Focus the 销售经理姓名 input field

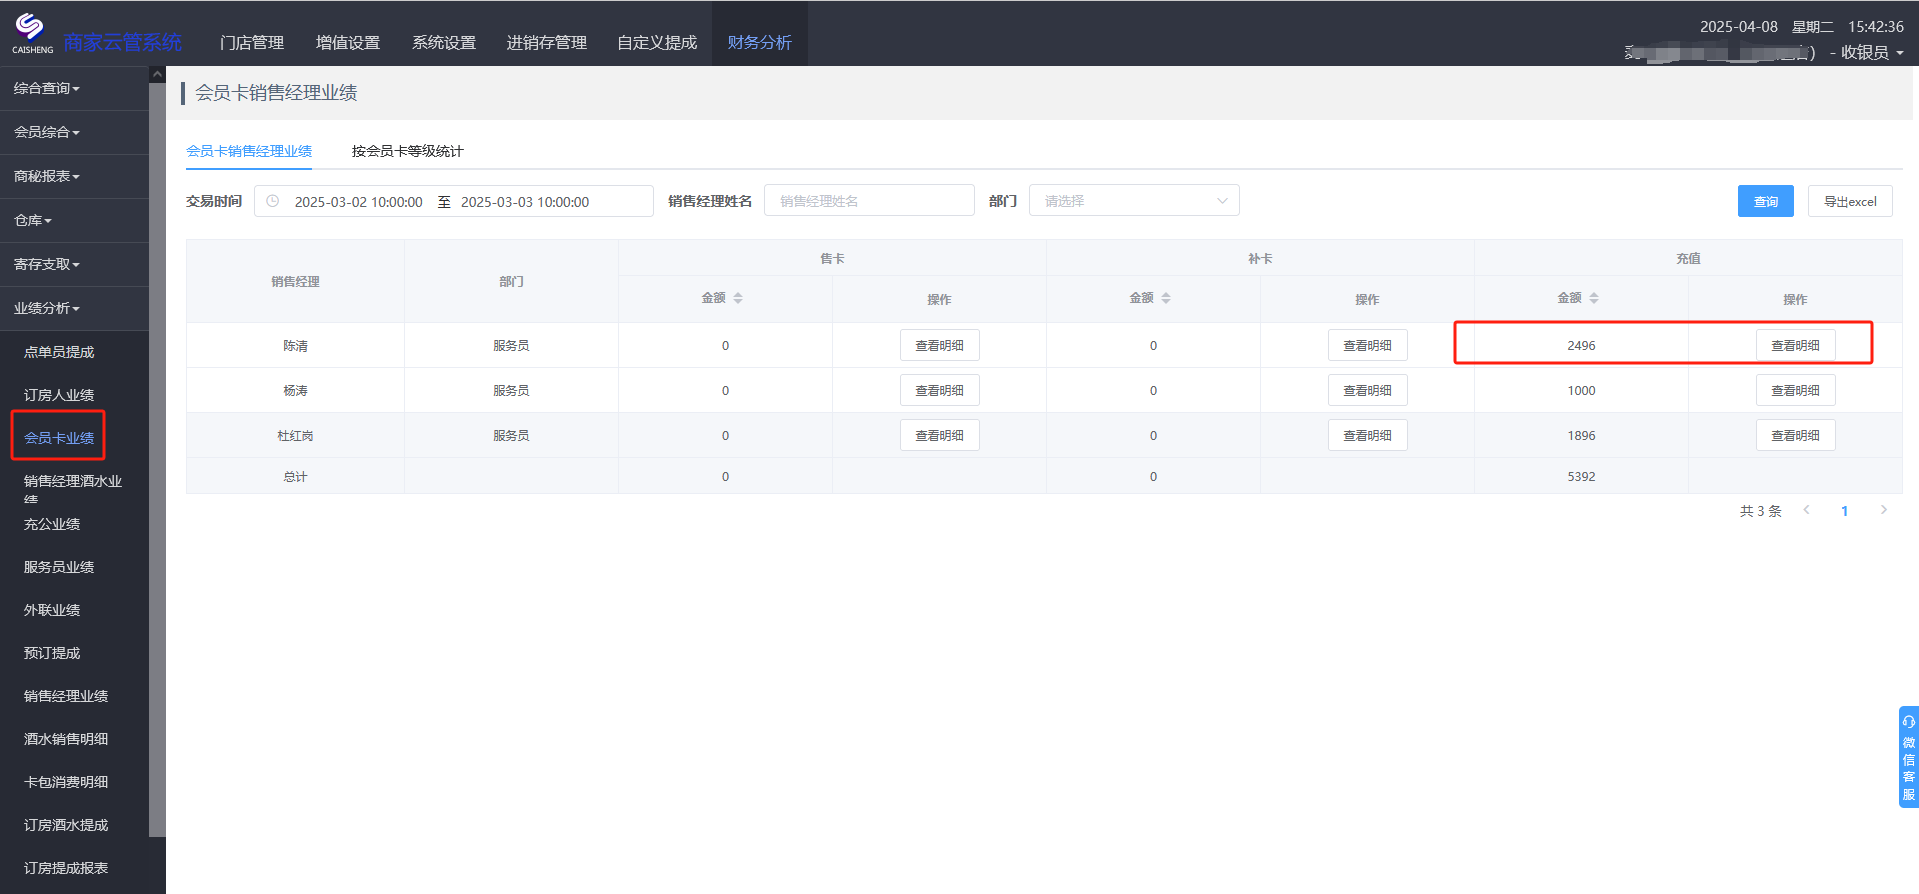coord(869,200)
